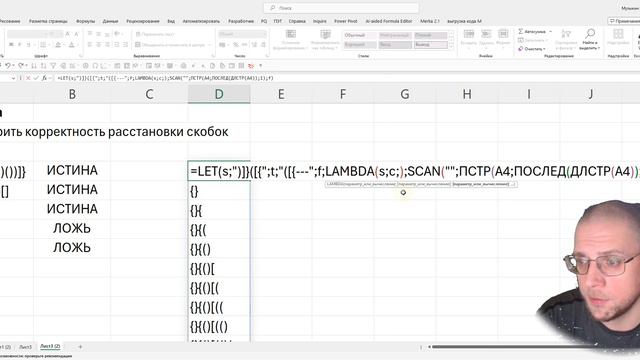
Task: Click the Поиск search box
Action: click(x=341, y=8)
